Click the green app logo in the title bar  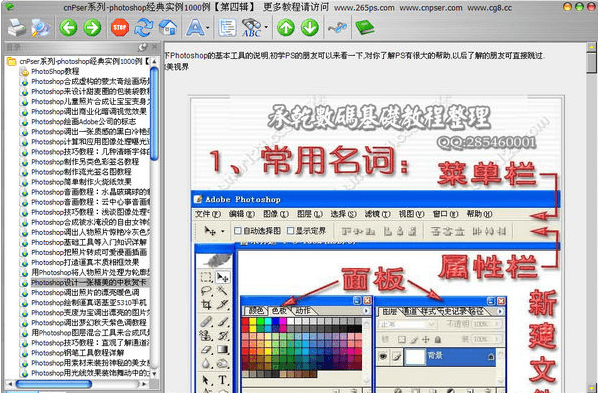click(x=10, y=6)
